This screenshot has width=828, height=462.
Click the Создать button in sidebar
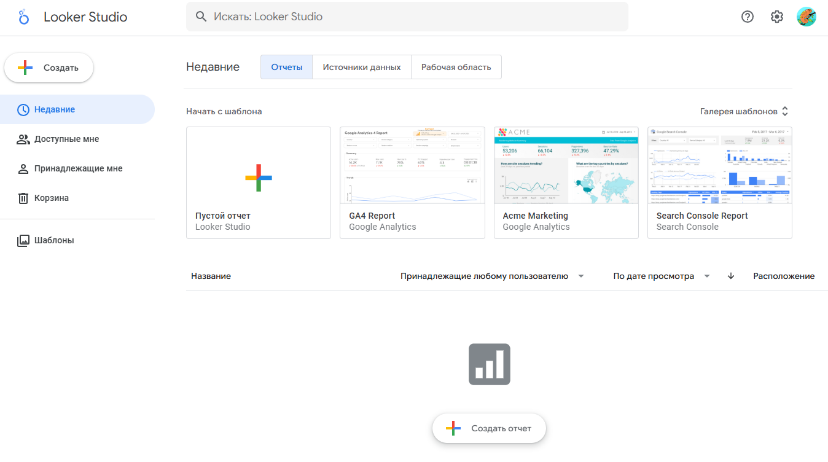49,68
